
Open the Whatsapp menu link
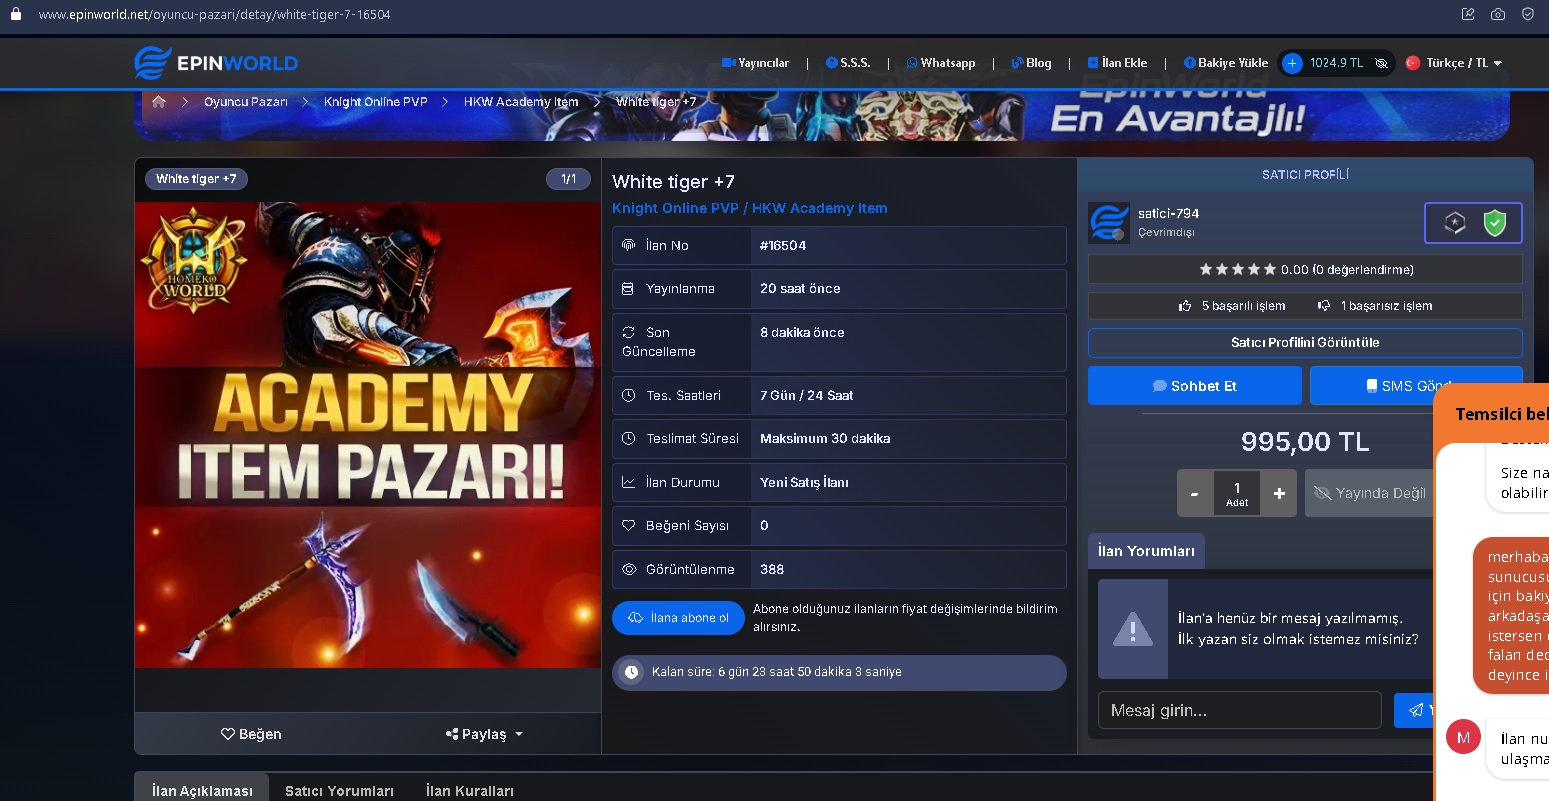coord(940,63)
